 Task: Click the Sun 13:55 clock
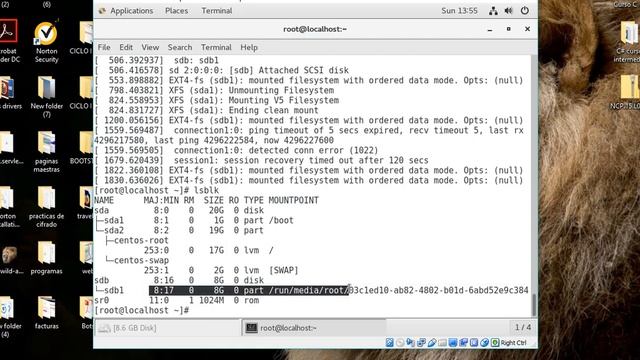pos(459,11)
